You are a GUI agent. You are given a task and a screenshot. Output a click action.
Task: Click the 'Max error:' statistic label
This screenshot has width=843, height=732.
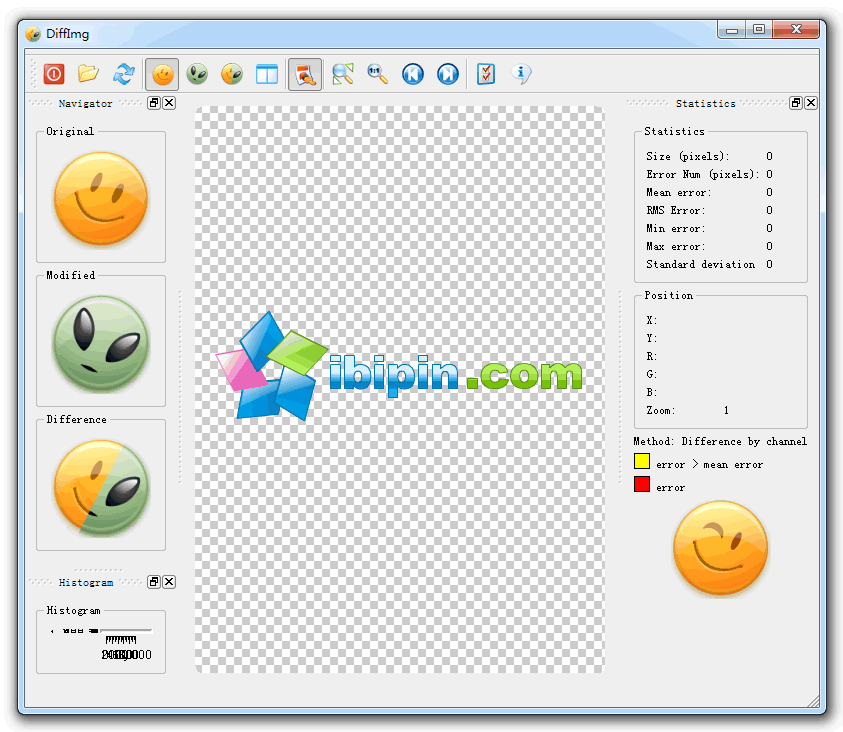675,246
